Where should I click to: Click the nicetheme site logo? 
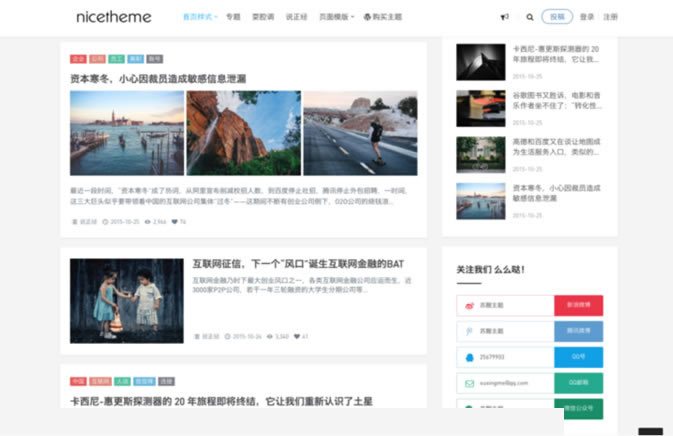[x=114, y=17]
